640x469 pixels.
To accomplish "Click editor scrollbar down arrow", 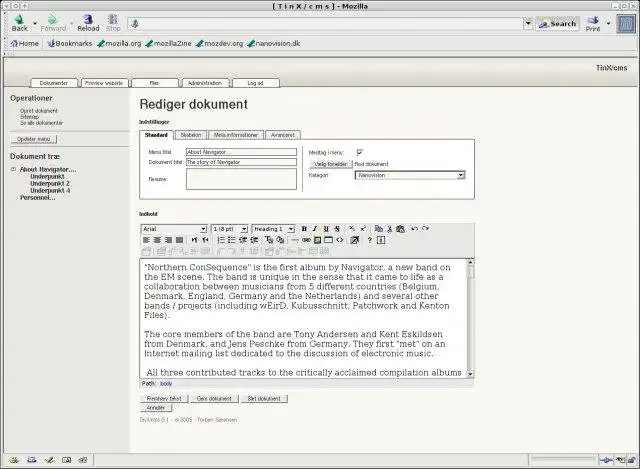I will coord(470,373).
